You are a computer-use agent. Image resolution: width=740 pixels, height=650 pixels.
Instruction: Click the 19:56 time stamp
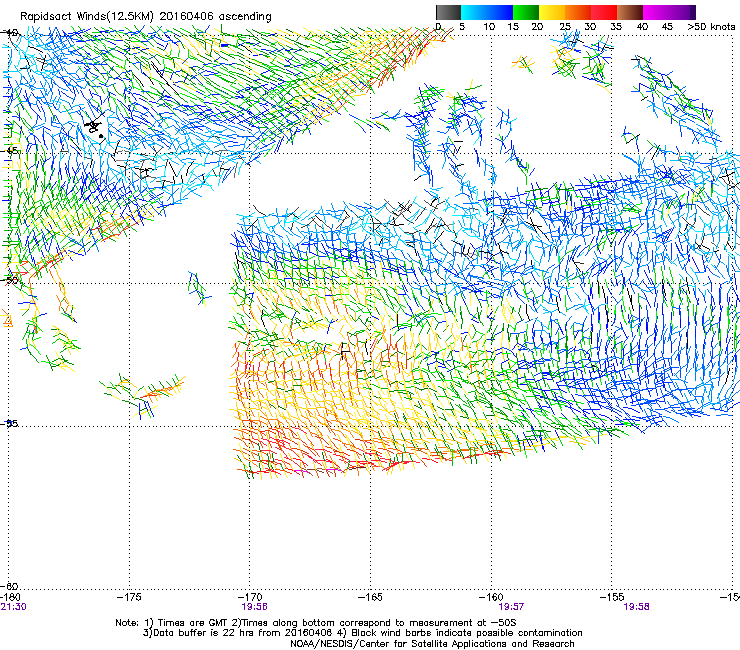pyautogui.click(x=254, y=607)
